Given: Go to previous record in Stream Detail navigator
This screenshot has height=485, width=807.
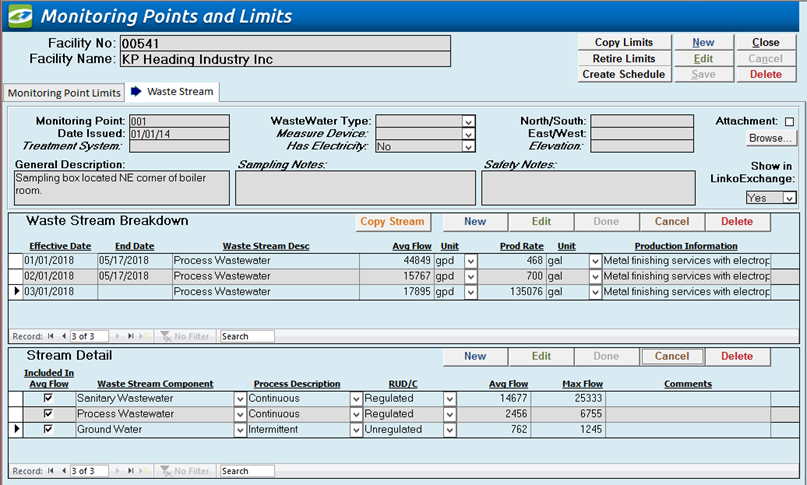Looking at the screenshot, I should click(64, 471).
